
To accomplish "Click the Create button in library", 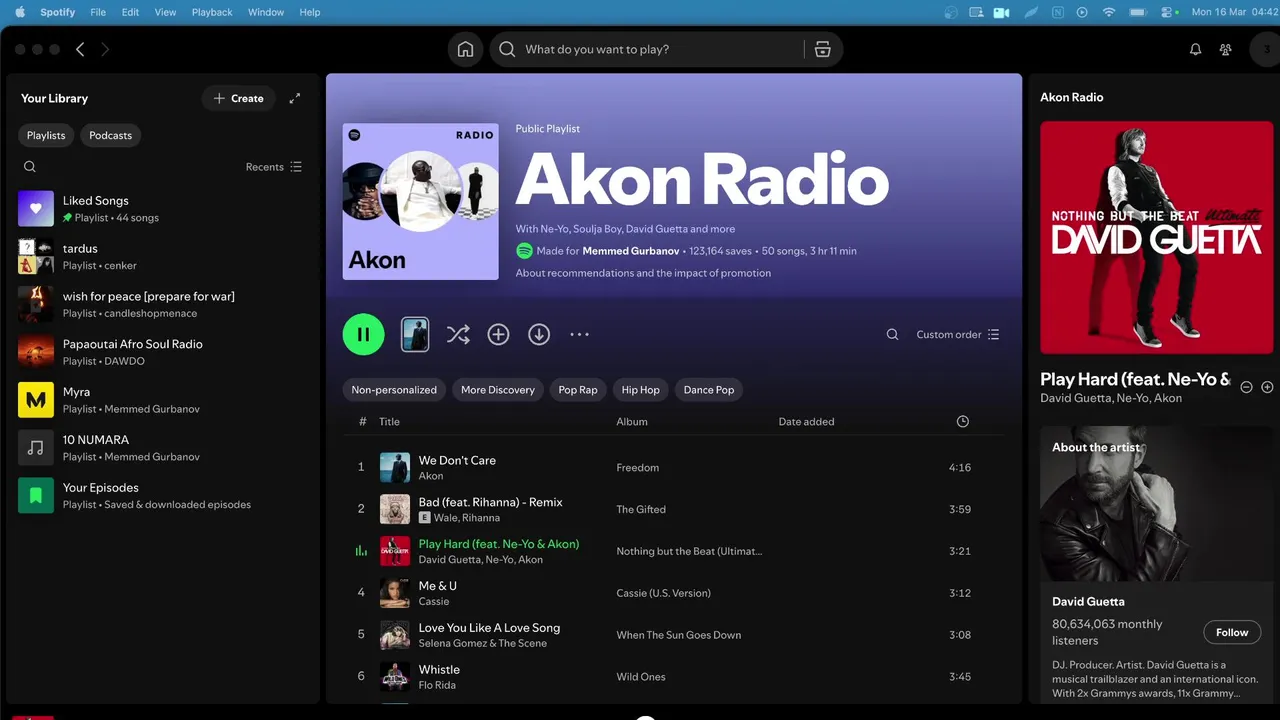I will coord(239,98).
